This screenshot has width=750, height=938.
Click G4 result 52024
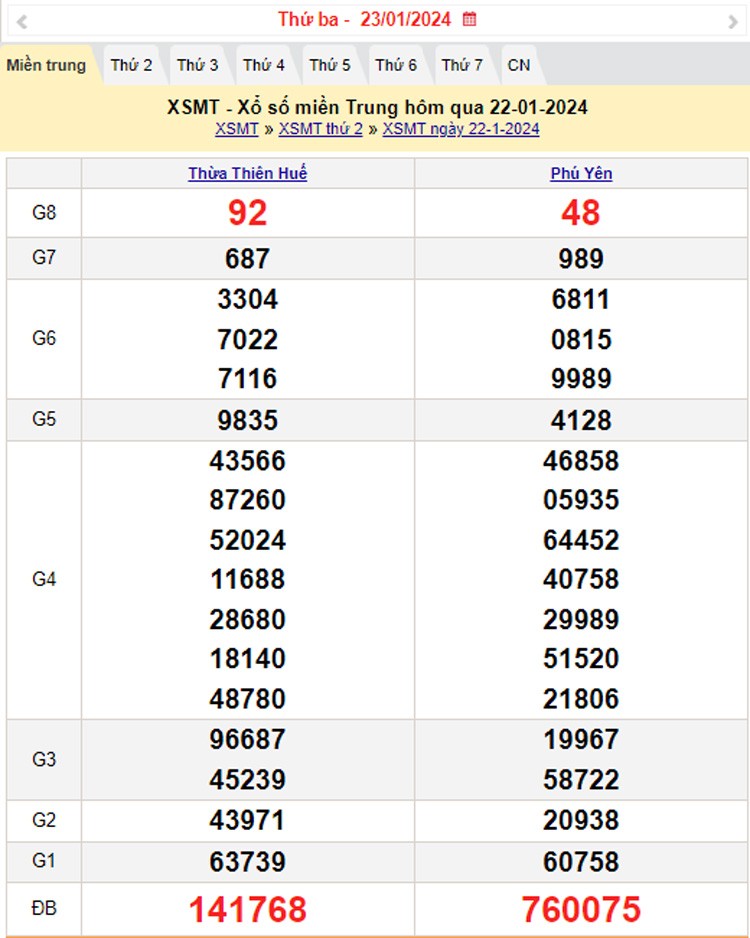coord(248,540)
